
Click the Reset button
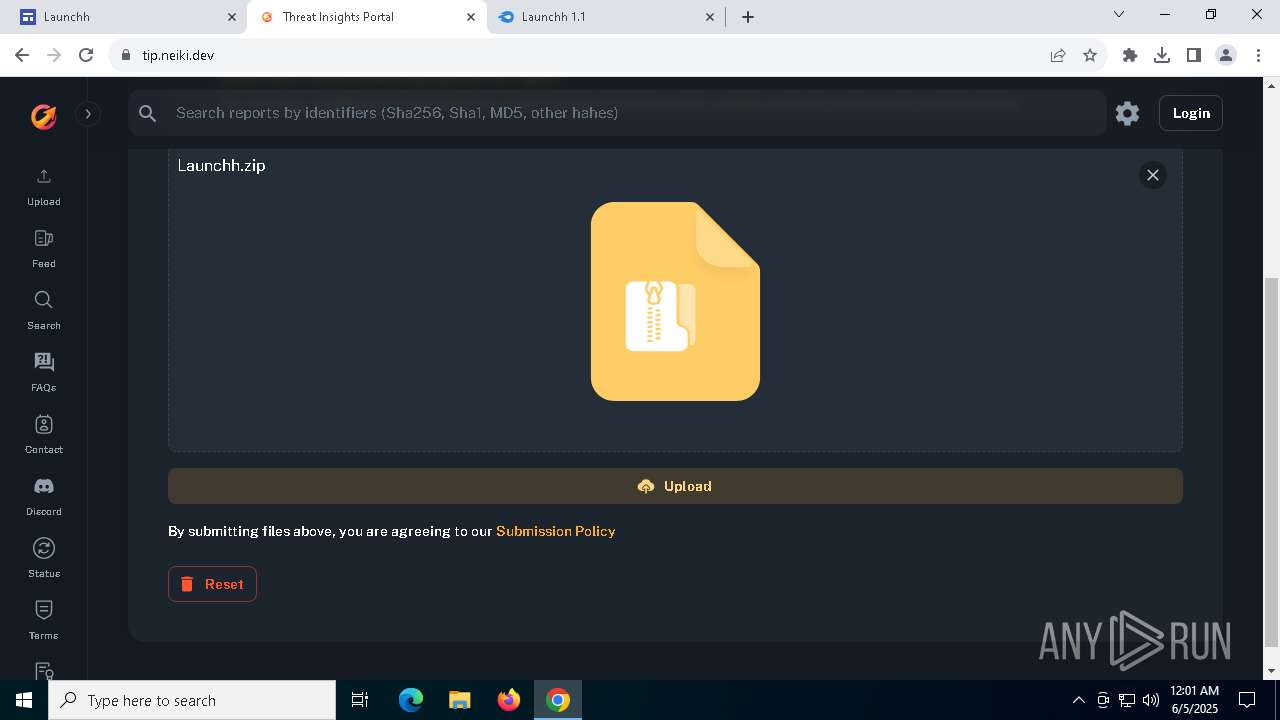[x=212, y=584]
